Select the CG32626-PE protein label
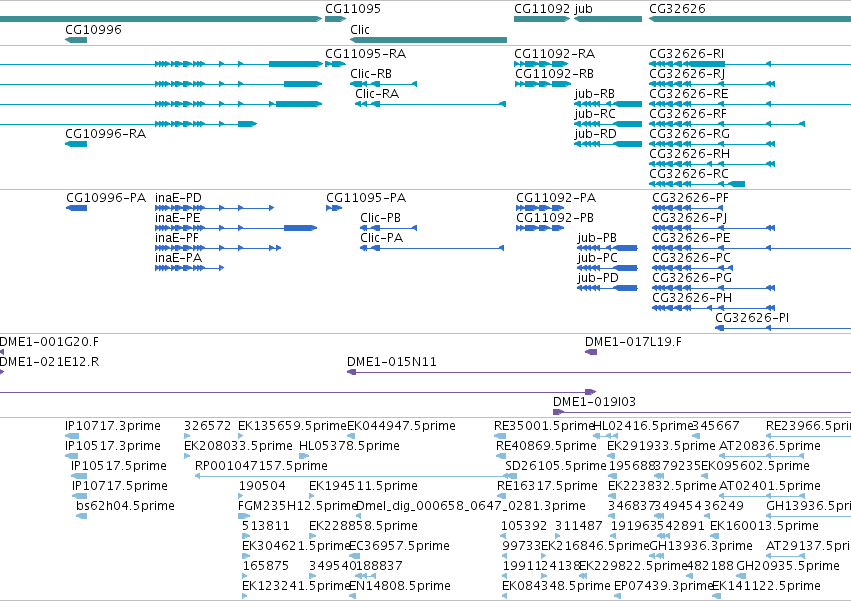Image resolution: width=851 pixels, height=601 pixels. click(691, 238)
